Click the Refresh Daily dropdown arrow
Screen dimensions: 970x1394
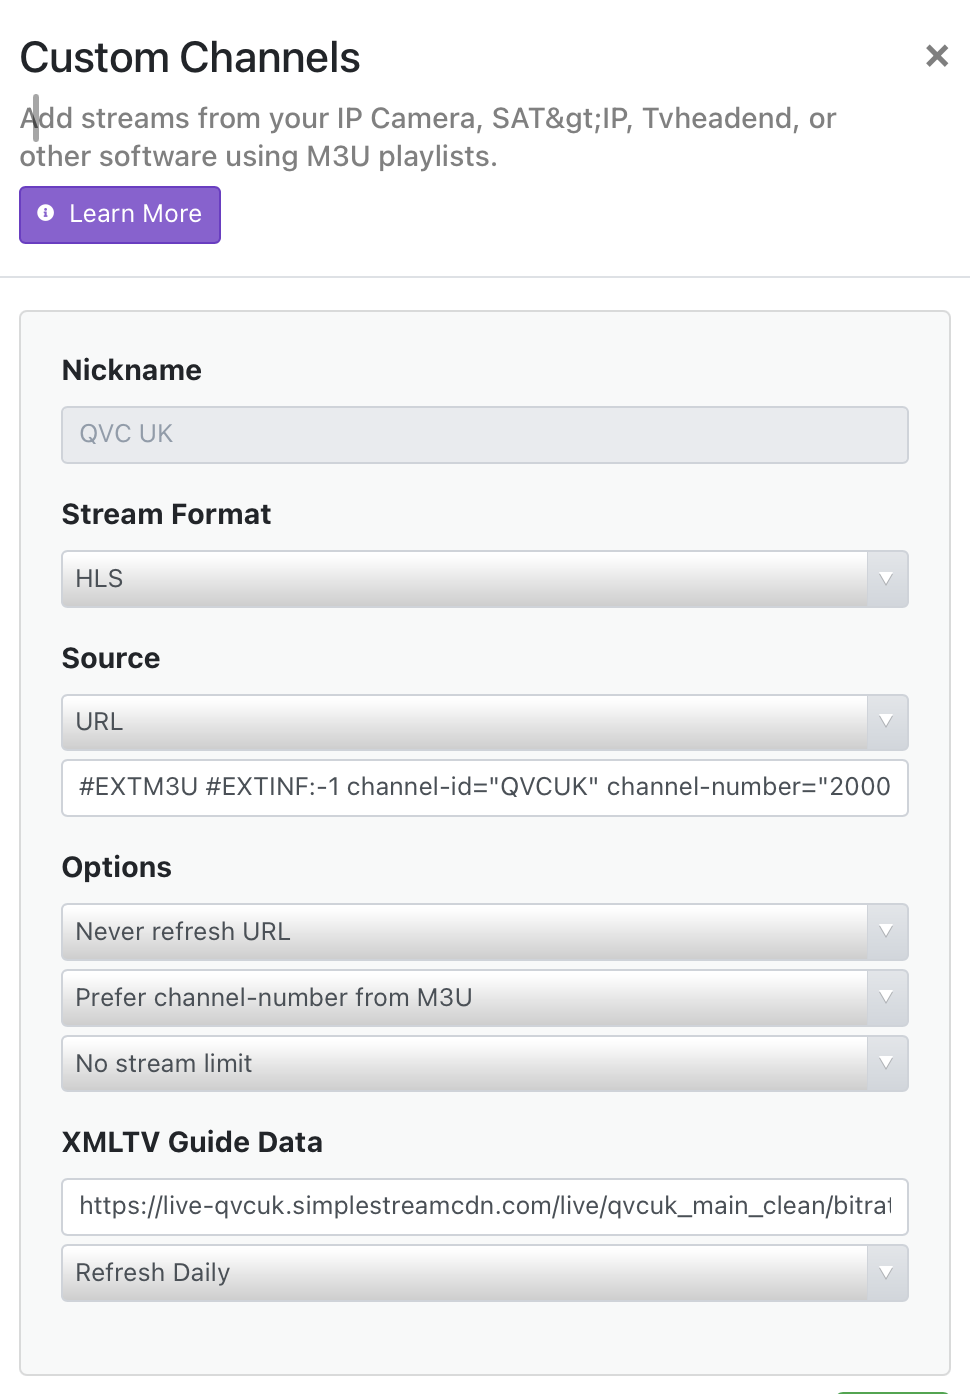(x=886, y=1273)
